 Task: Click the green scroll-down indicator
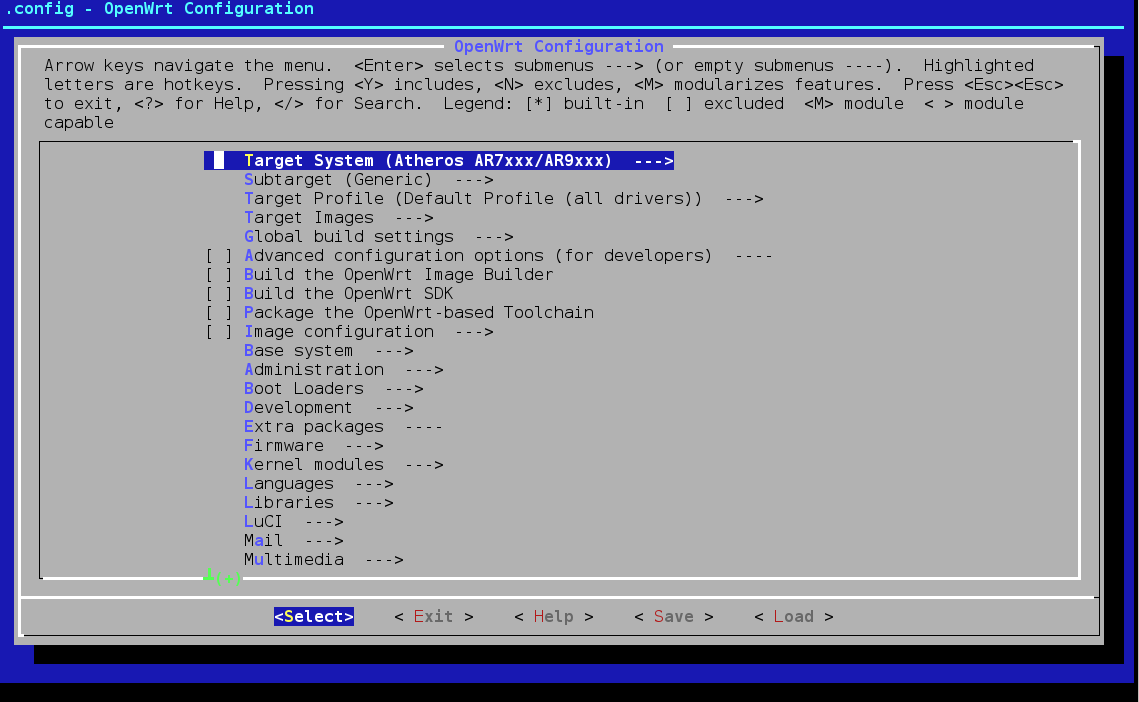222,577
